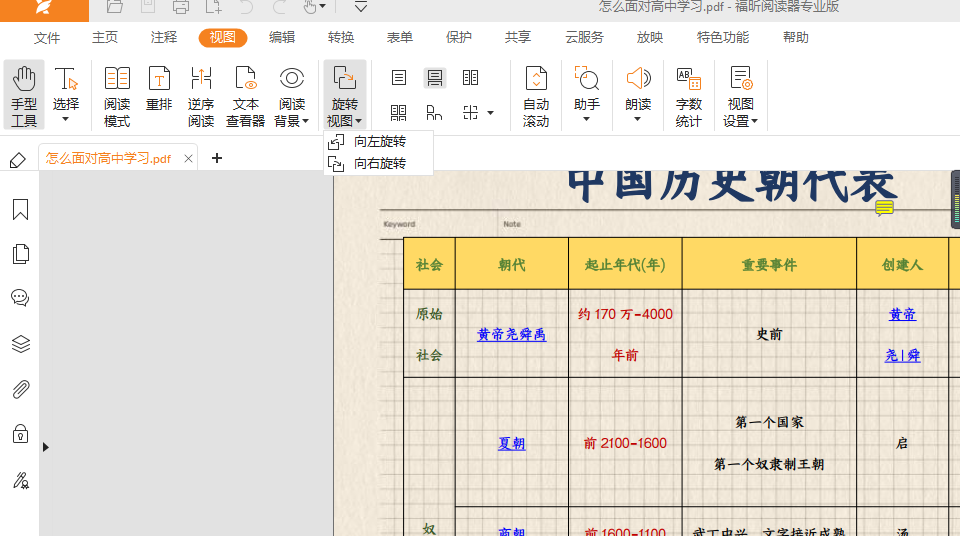Image resolution: width=960 pixels, height=536 pixels.
Task: Click the 逆序阅读 reverse reading icon
Action: point(201,96)
